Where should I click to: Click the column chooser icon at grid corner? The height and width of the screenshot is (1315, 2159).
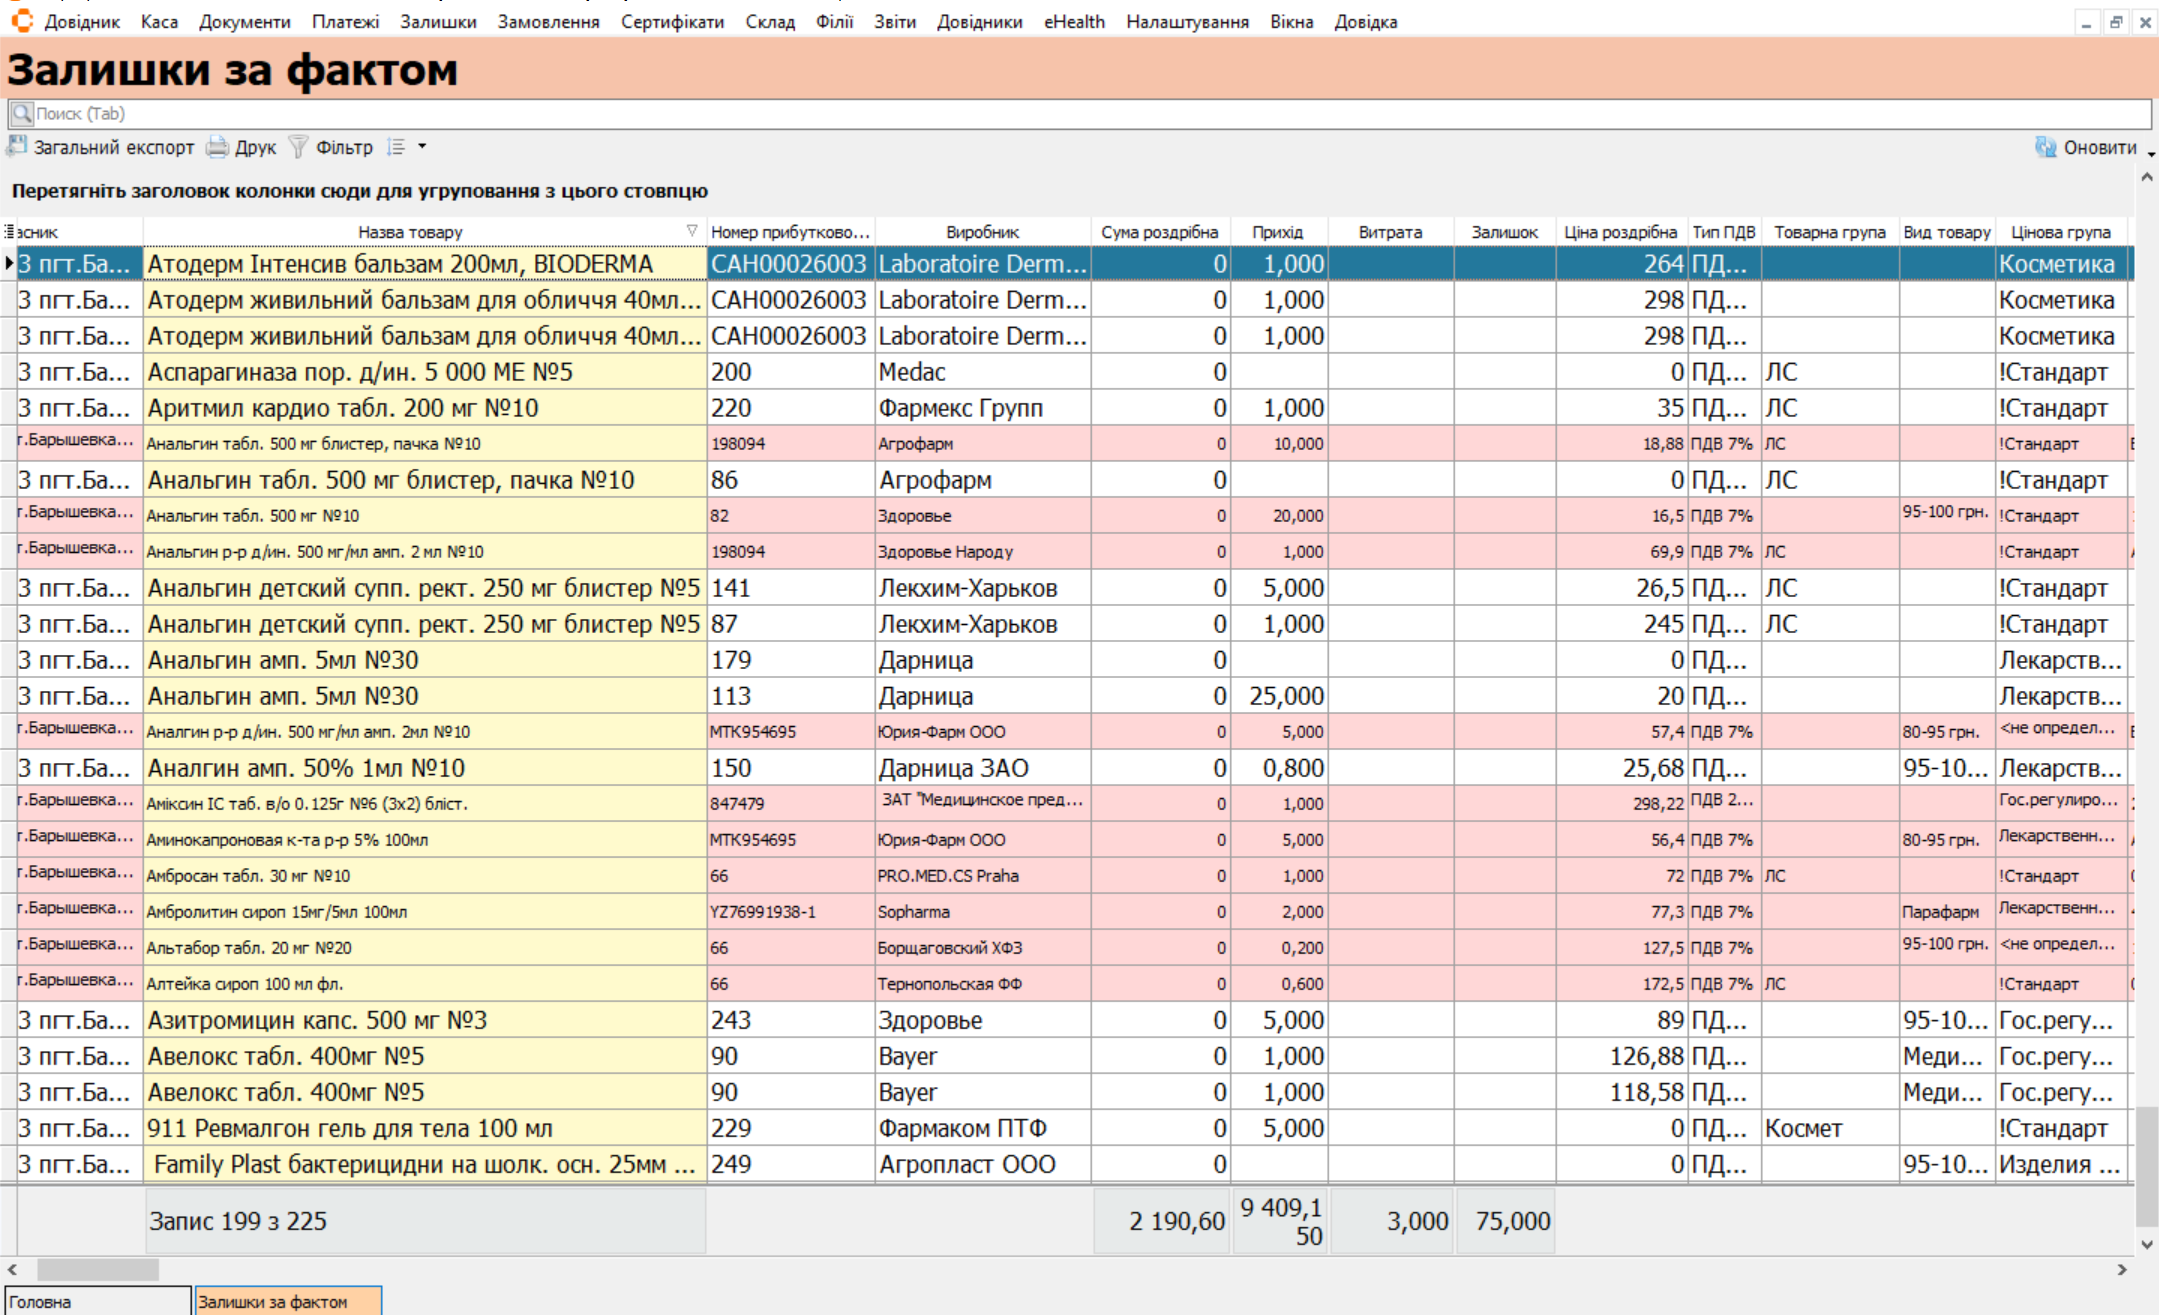9,231
